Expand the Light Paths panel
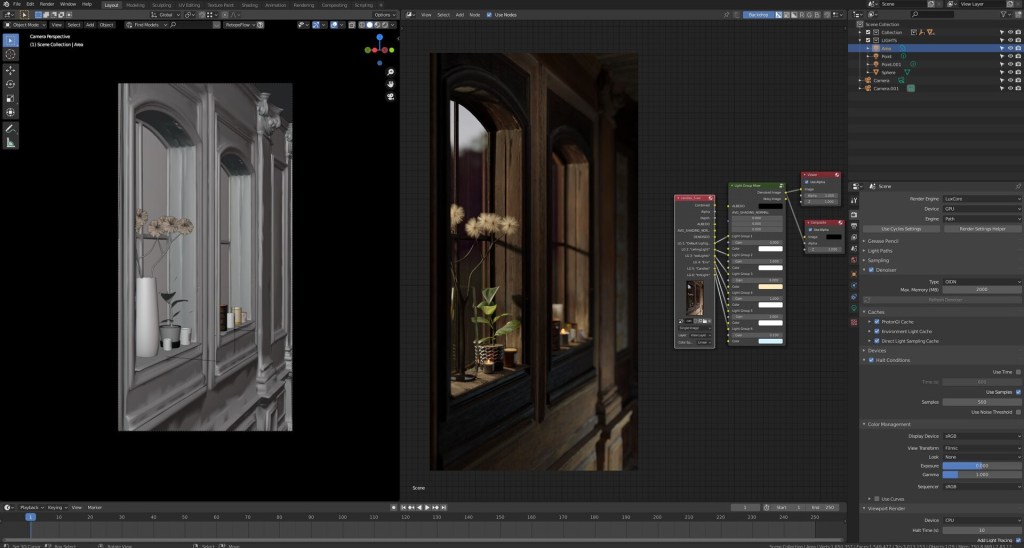1024x548 pixels. (882, 250)
